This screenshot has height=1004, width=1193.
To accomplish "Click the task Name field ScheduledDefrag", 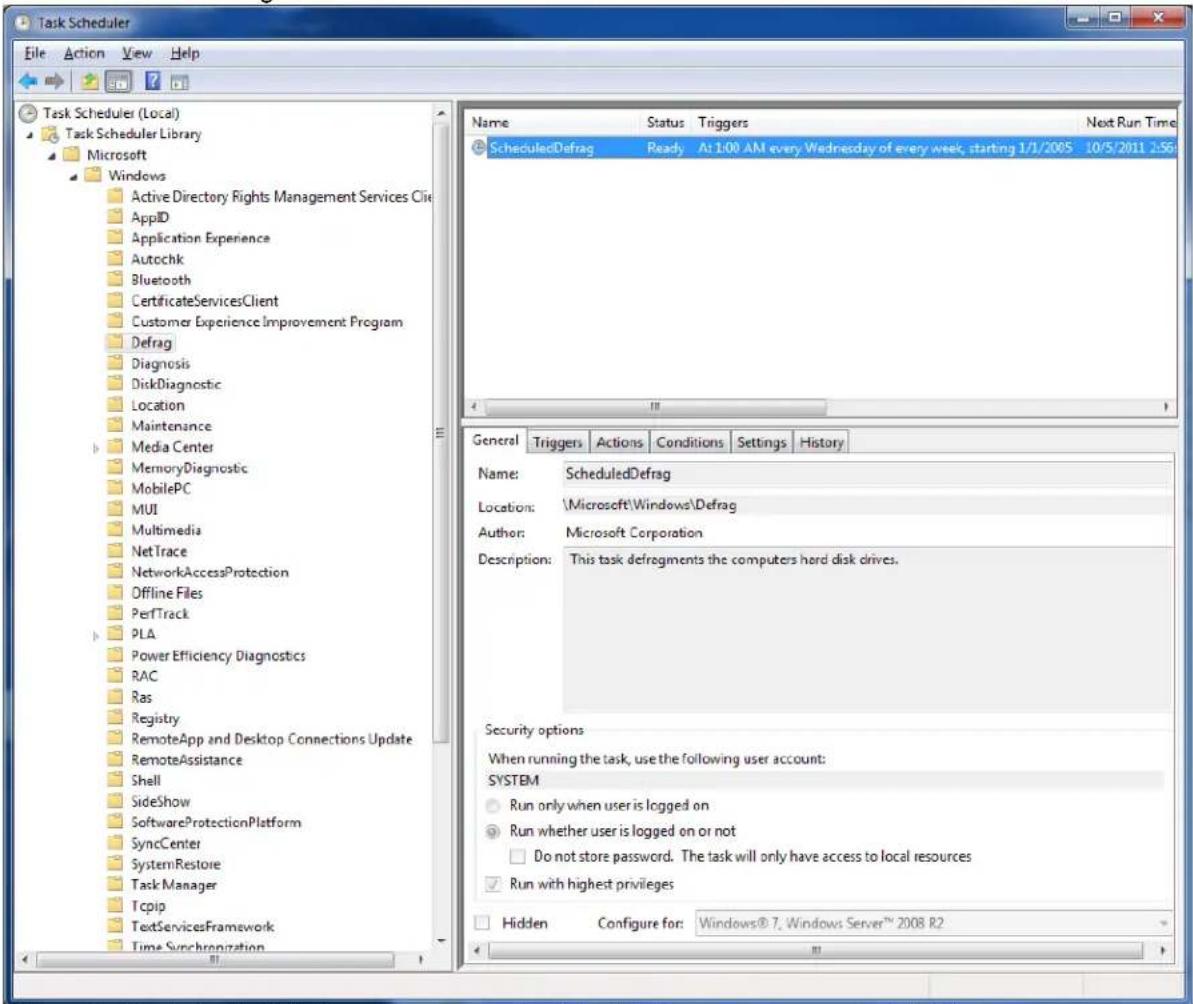I will point(867,474).
